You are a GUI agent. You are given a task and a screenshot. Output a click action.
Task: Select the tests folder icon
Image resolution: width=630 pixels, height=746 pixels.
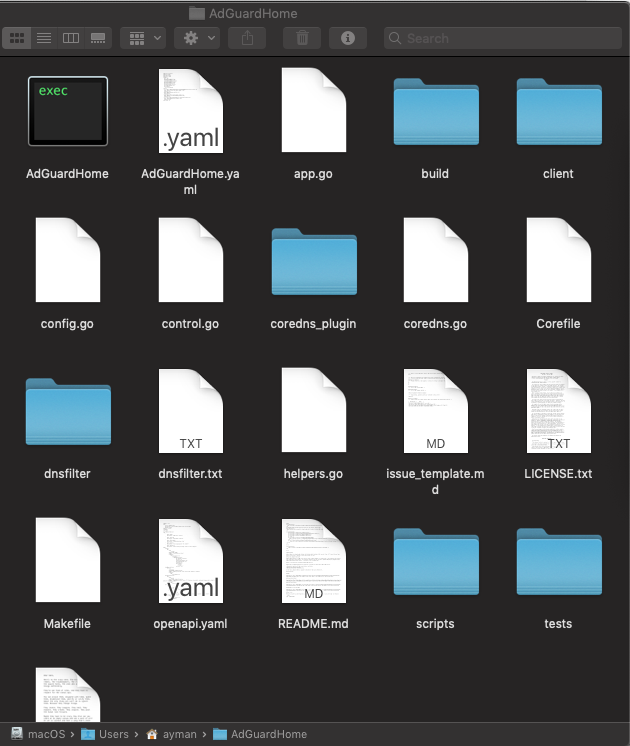[559, 562]
